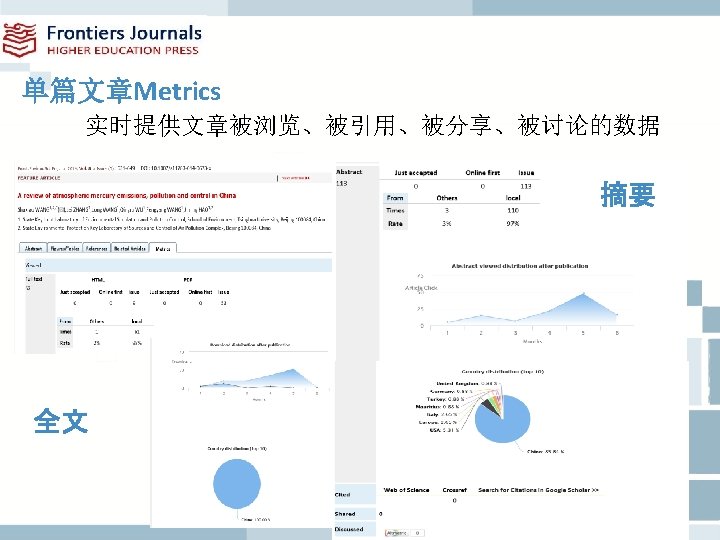Click the 113 value under Issue
Screen dimensions: 720x540
click(526, 186)
